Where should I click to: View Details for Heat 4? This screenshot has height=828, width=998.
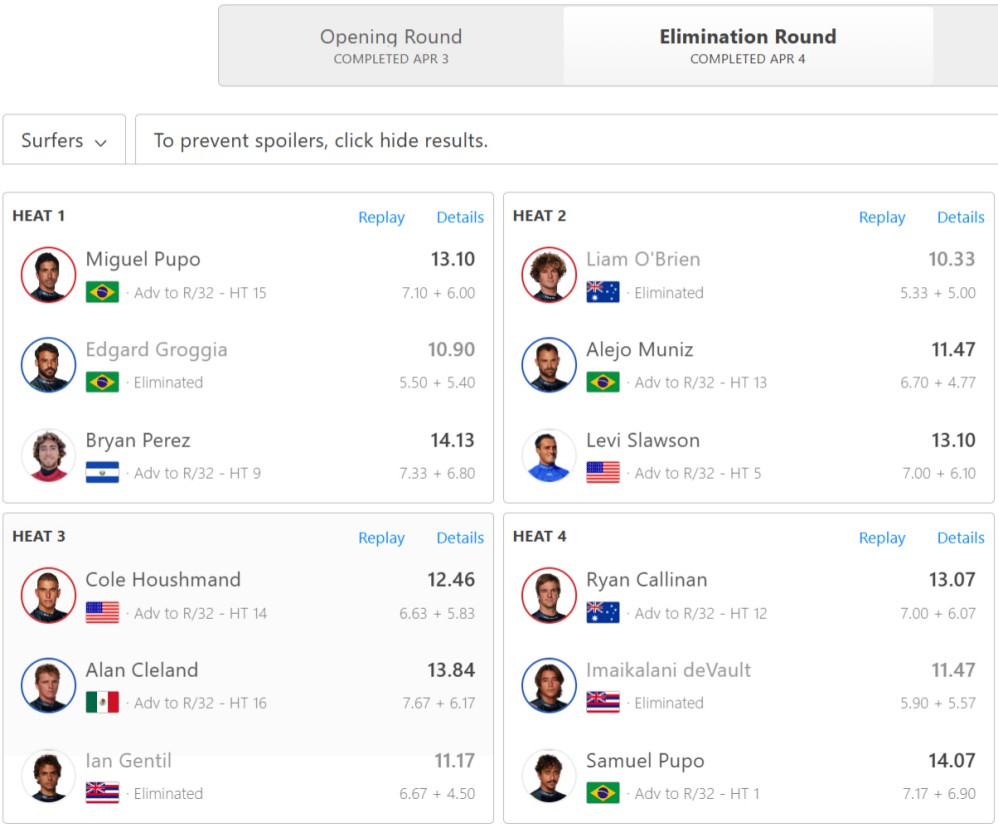point(960,538)
